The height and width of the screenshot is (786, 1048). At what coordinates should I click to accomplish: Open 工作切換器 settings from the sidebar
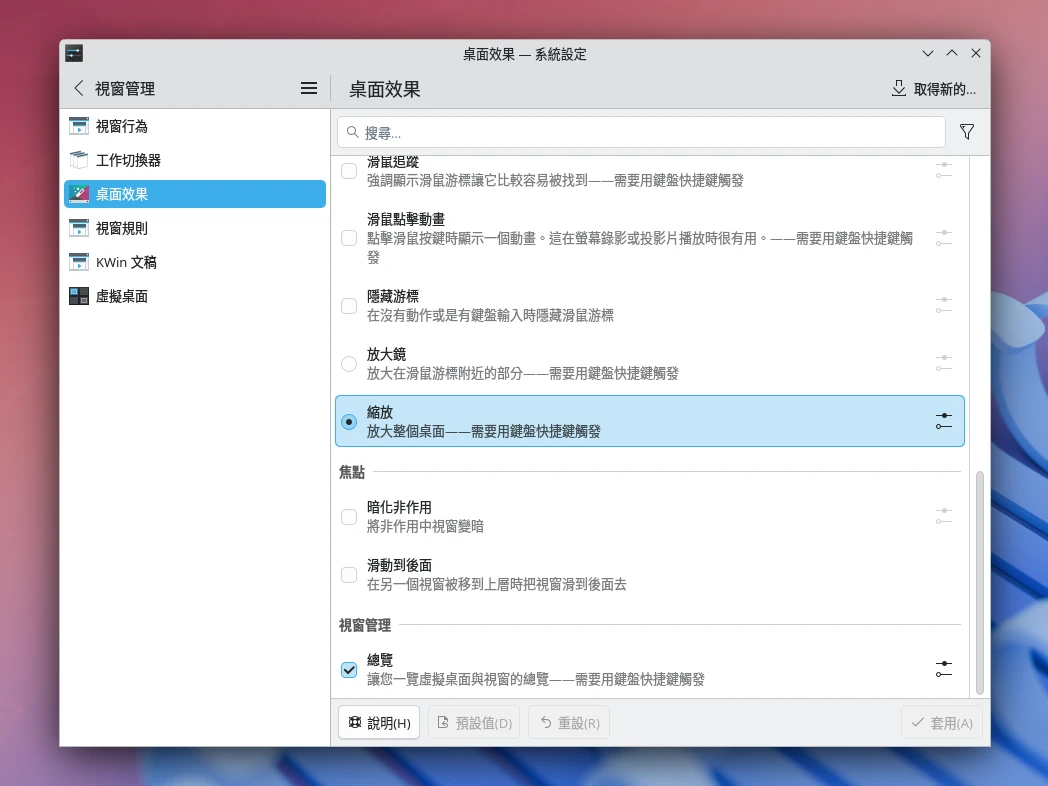(x=128, y=159)
